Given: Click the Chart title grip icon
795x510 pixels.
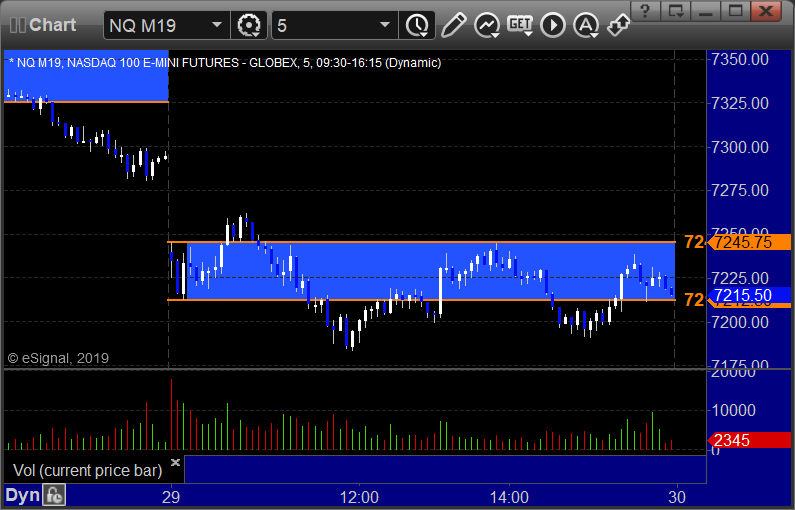Looking at the screenshot, I should click(x=18, y=25).
